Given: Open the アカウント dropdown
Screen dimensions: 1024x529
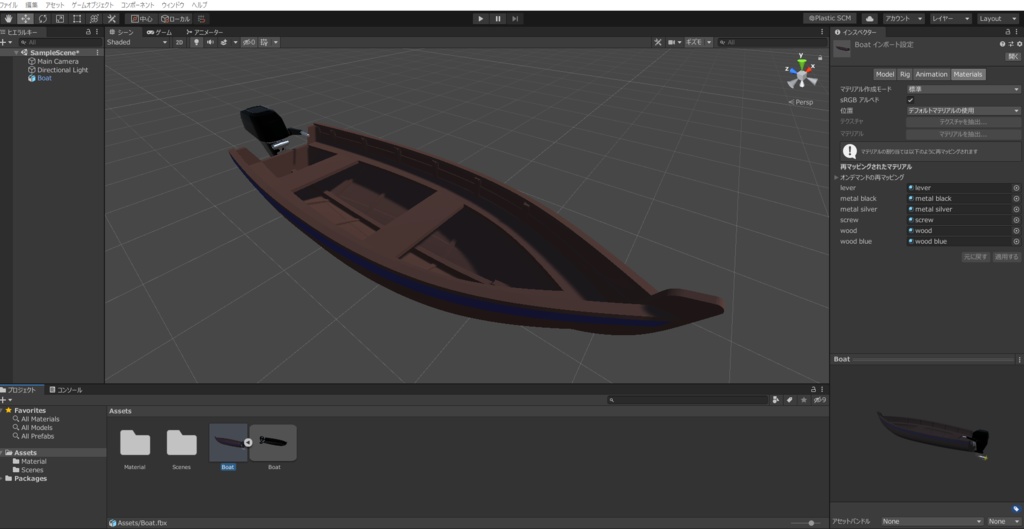Looking at the screenshot, I should 903,19.
